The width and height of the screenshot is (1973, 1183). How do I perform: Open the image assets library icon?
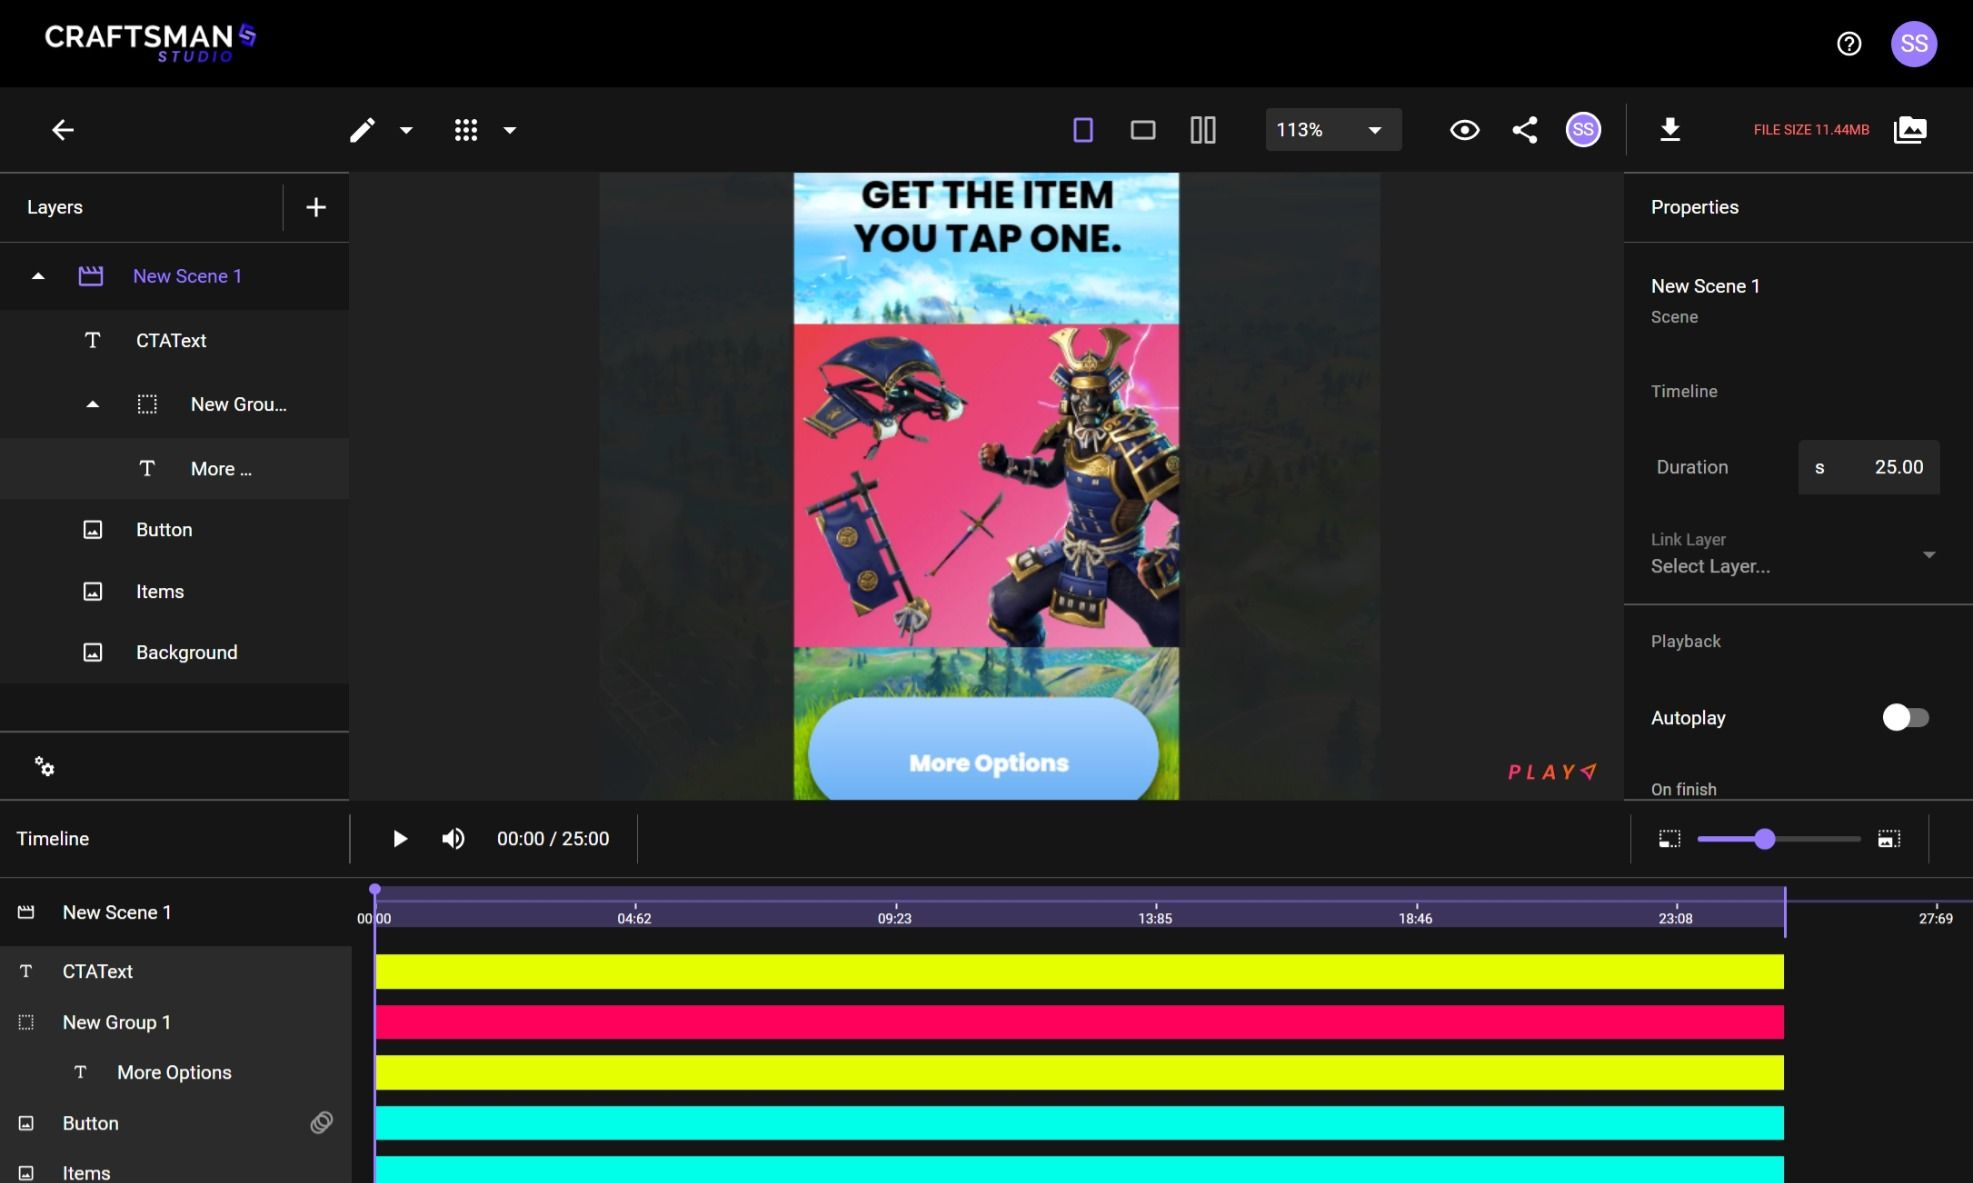tap(1910, 130)
